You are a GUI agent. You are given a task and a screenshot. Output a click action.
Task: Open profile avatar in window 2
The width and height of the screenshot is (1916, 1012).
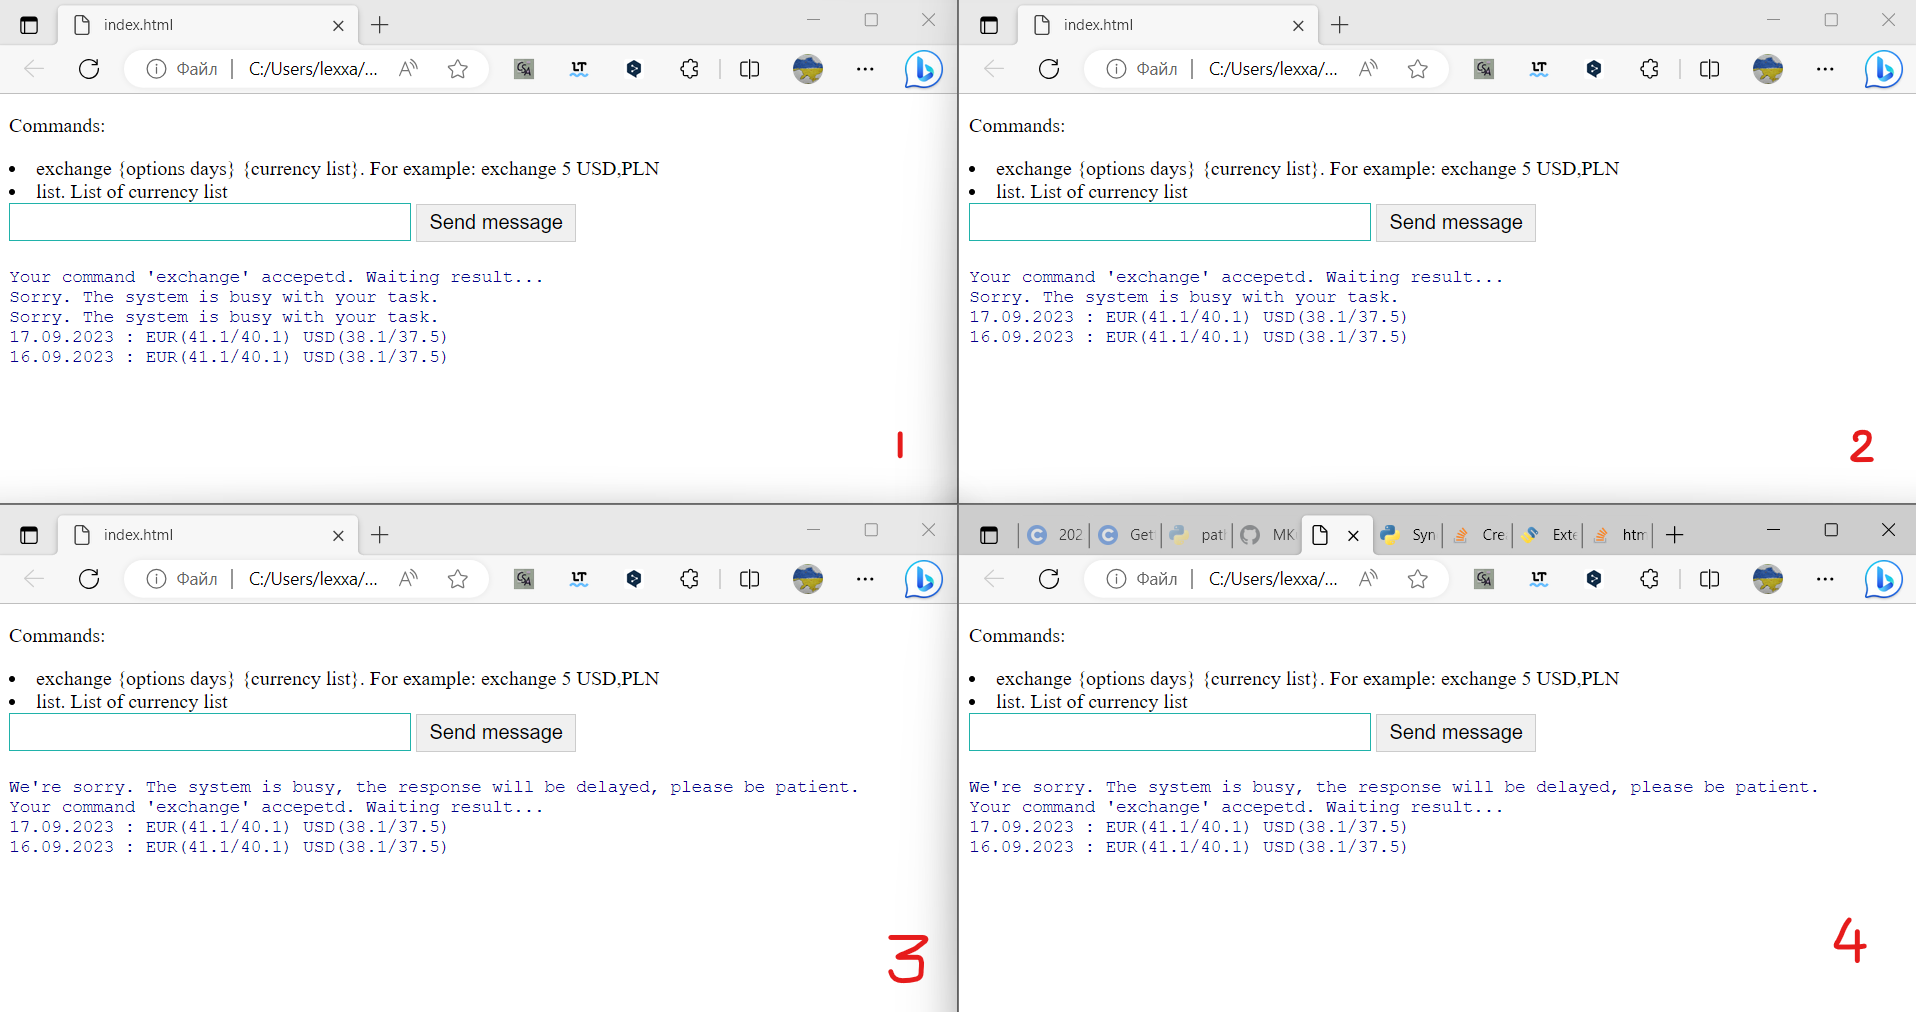tap(1768, 69)
